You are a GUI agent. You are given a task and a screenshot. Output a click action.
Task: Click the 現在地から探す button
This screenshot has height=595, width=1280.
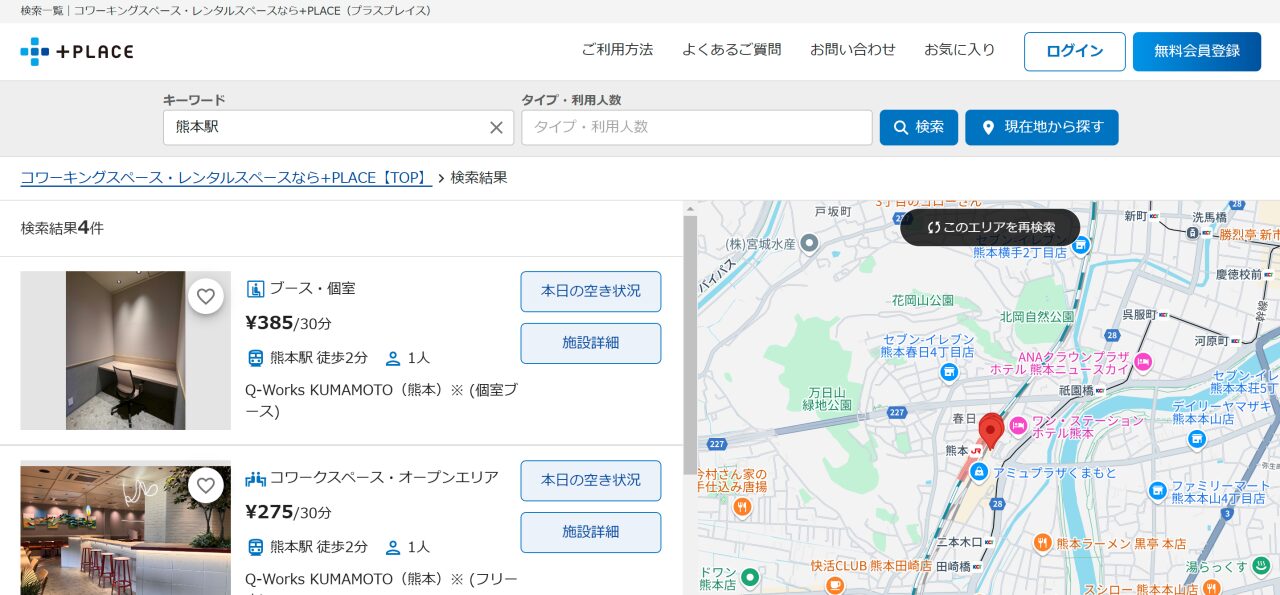pos(1042,128)
